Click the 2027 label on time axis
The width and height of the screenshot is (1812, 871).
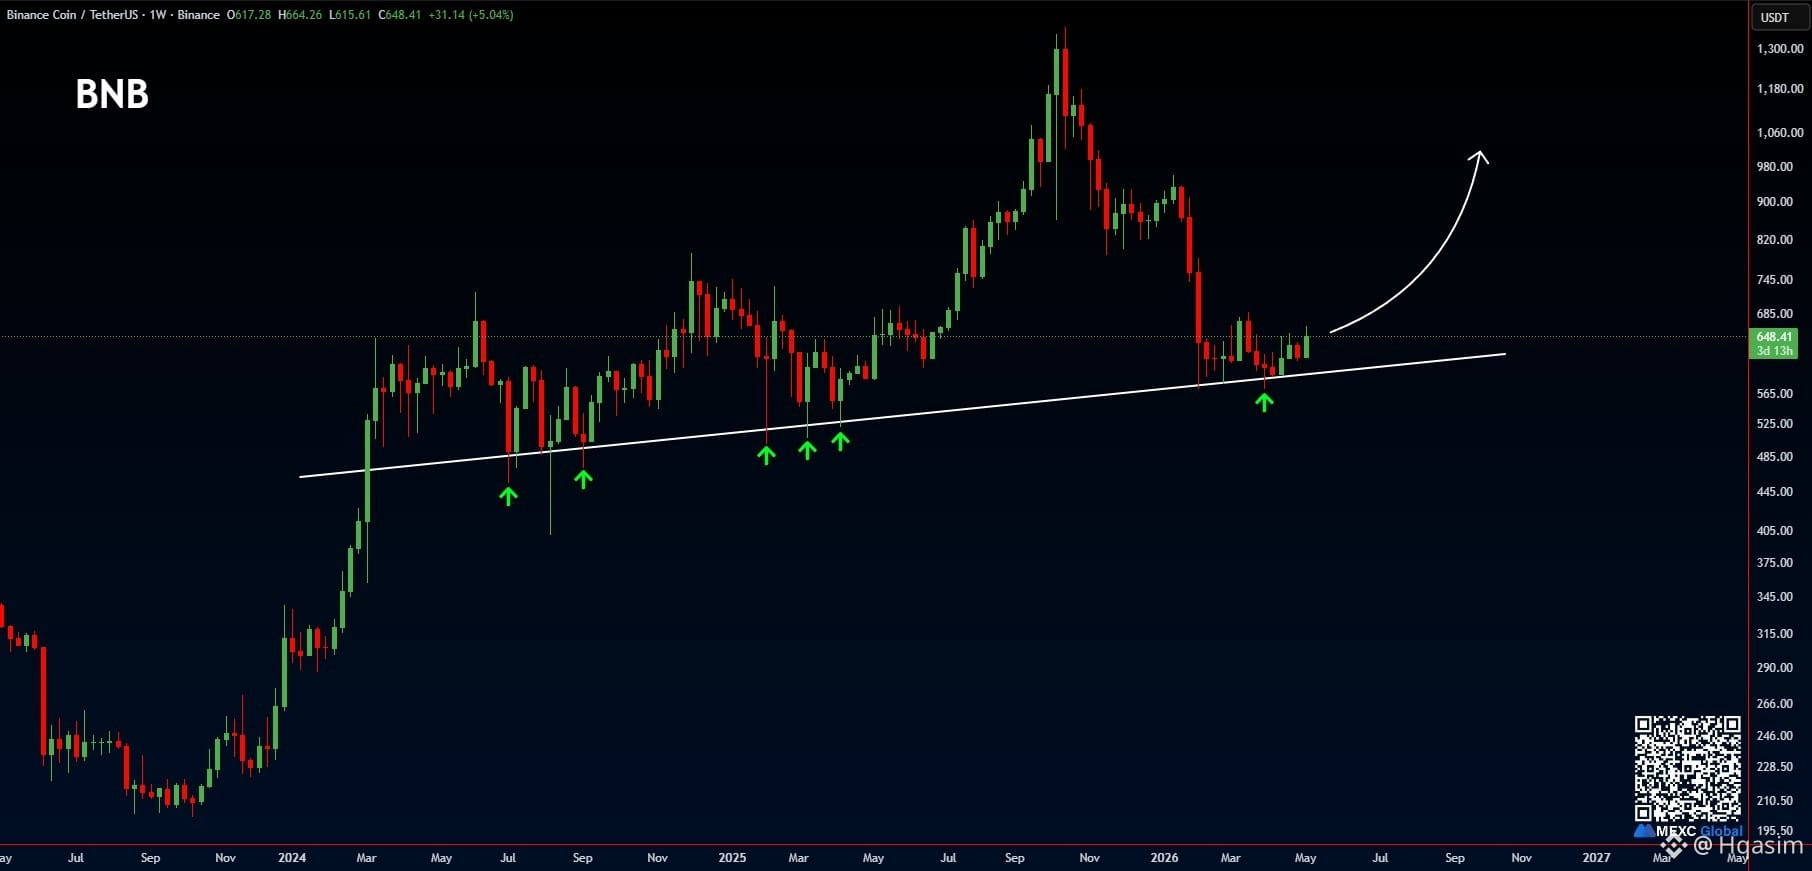coord(1596,858)
